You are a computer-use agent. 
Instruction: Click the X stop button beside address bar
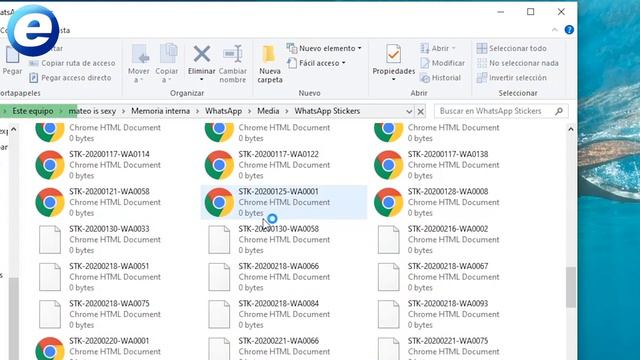[420, 111]
